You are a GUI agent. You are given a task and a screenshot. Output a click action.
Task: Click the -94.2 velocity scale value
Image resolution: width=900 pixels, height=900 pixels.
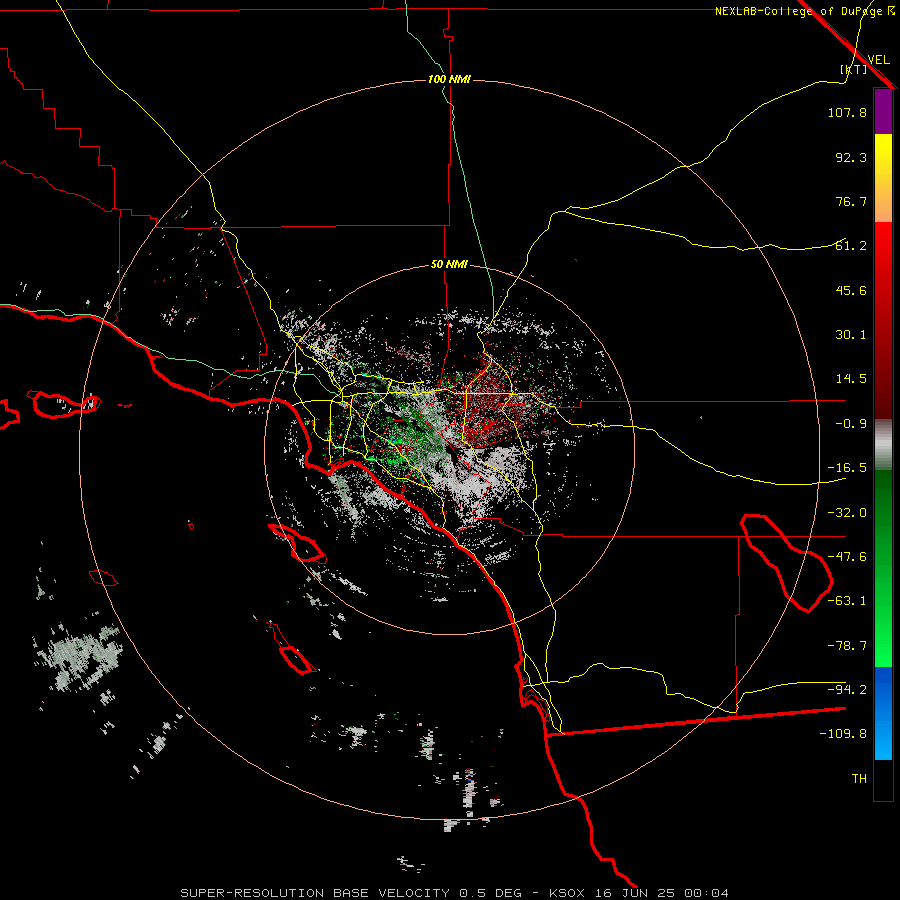click(x=847, y=689)
